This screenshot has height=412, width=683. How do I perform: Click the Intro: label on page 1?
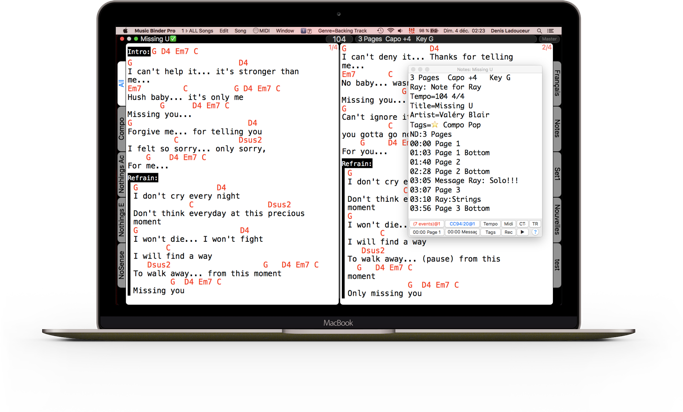(139, 51)
